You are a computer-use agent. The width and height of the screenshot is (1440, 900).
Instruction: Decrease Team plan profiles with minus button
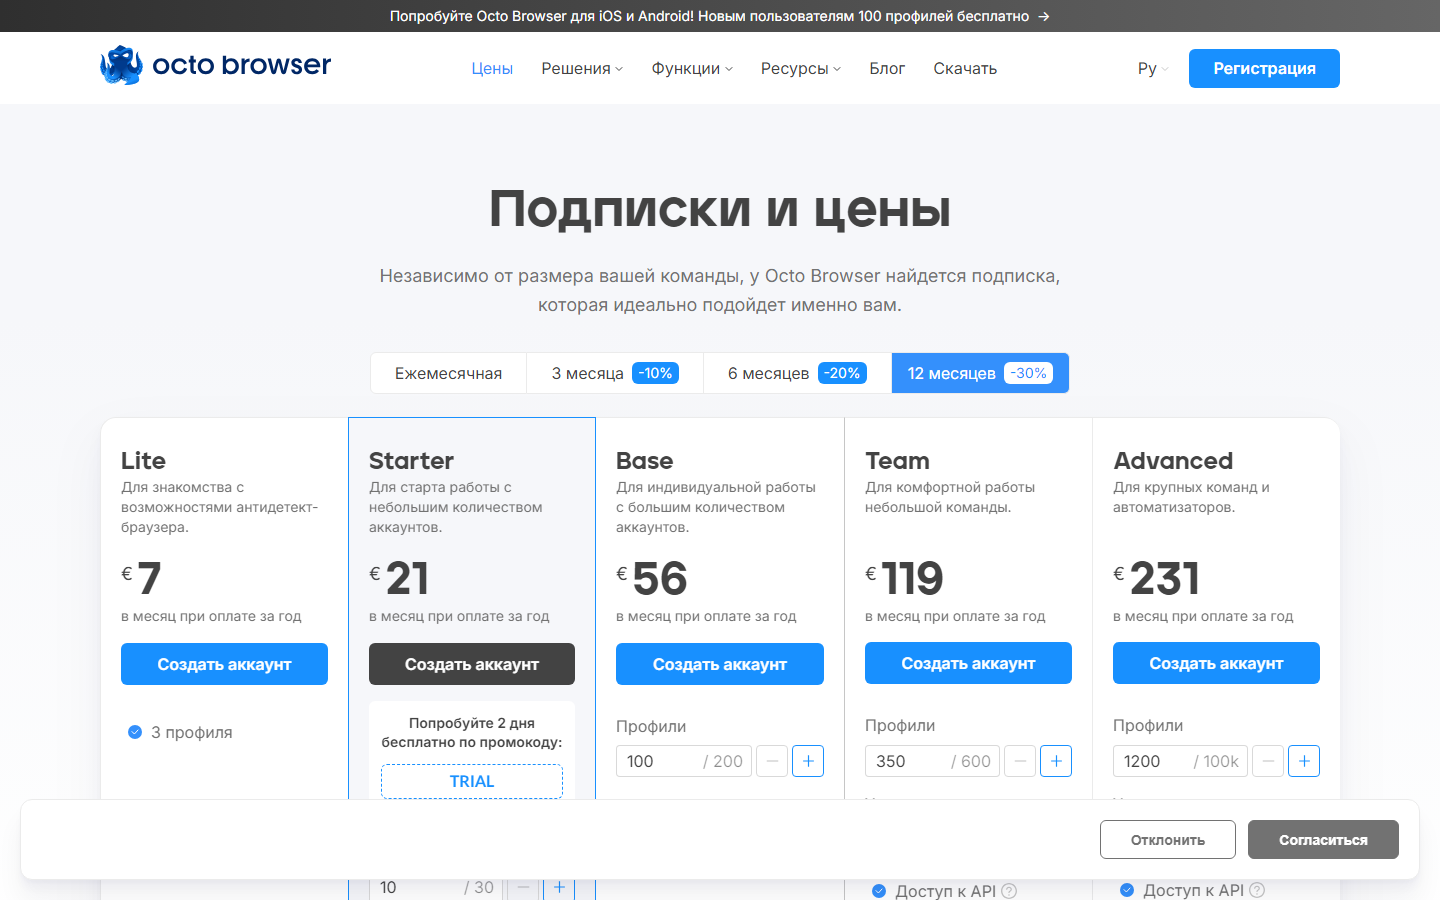(x=1020, y=761)
